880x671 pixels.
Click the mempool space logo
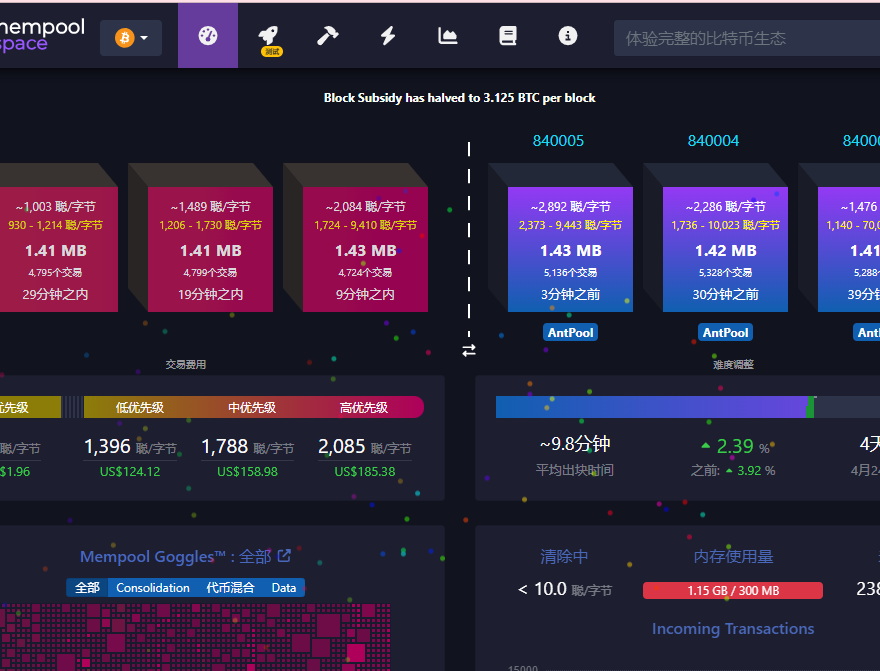click(42, 35)
